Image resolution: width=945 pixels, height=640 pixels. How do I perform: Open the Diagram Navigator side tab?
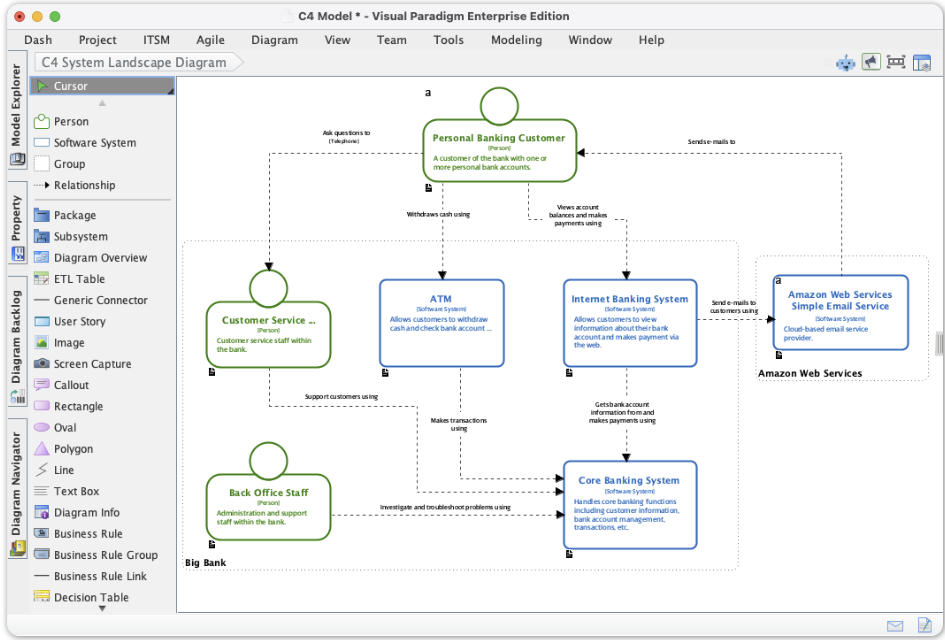pos(17,489)
